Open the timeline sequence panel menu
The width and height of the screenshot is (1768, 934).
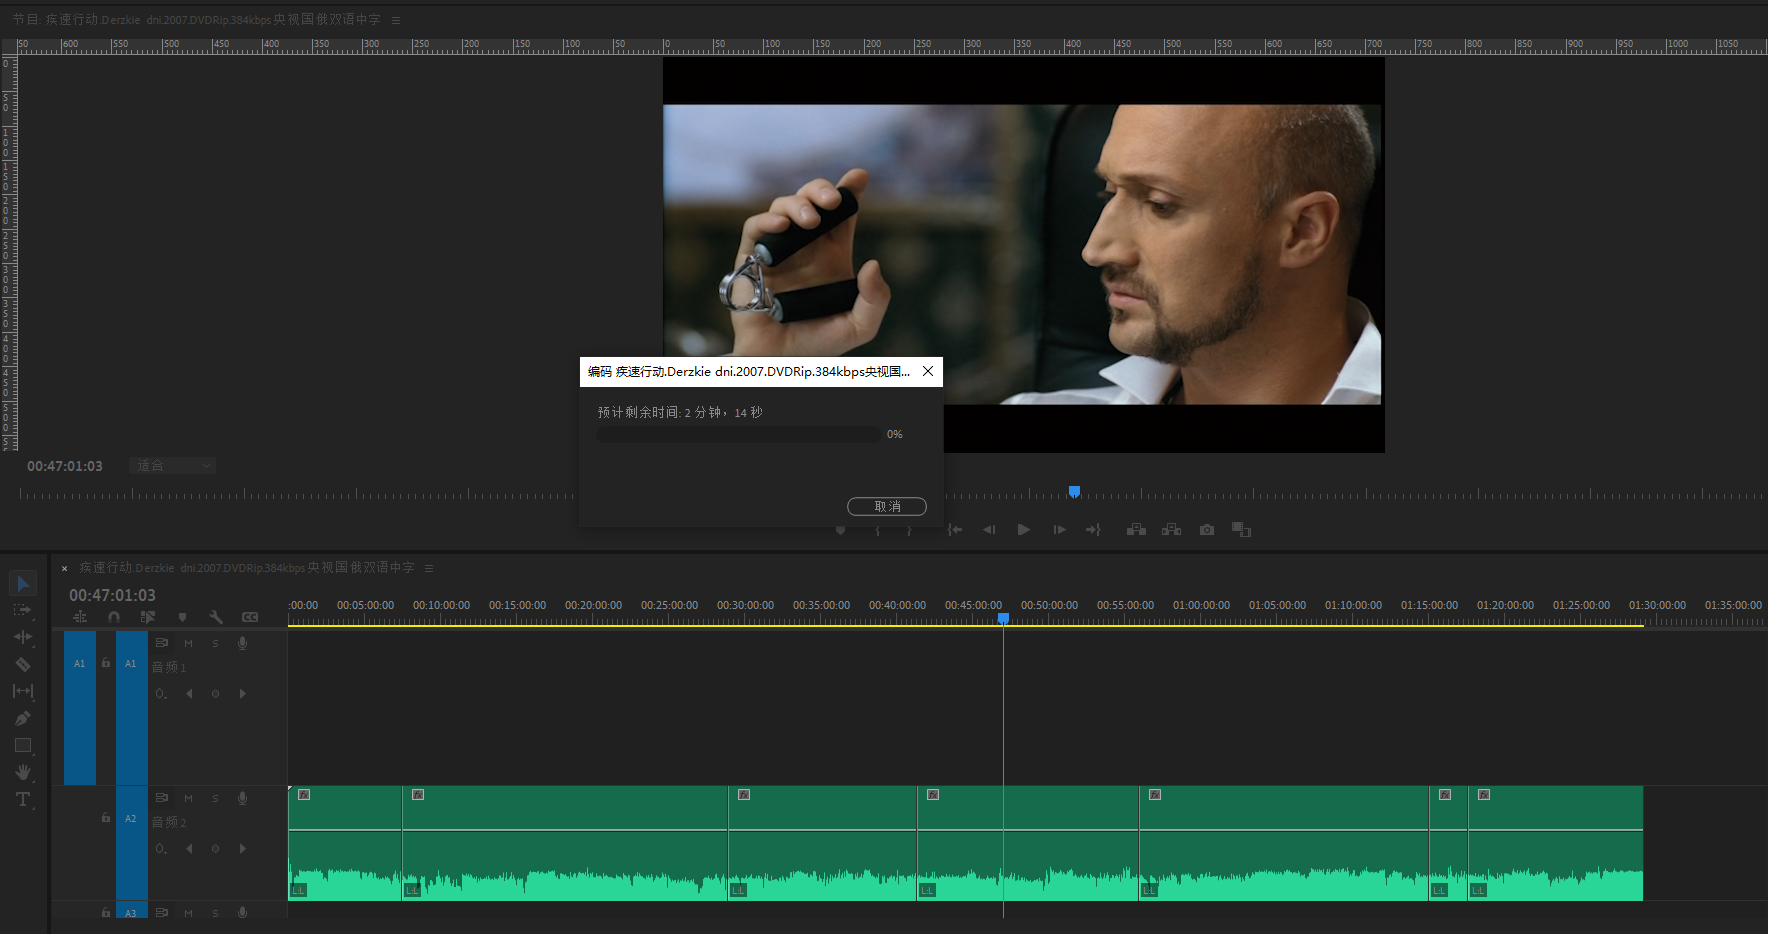[429, 568]
